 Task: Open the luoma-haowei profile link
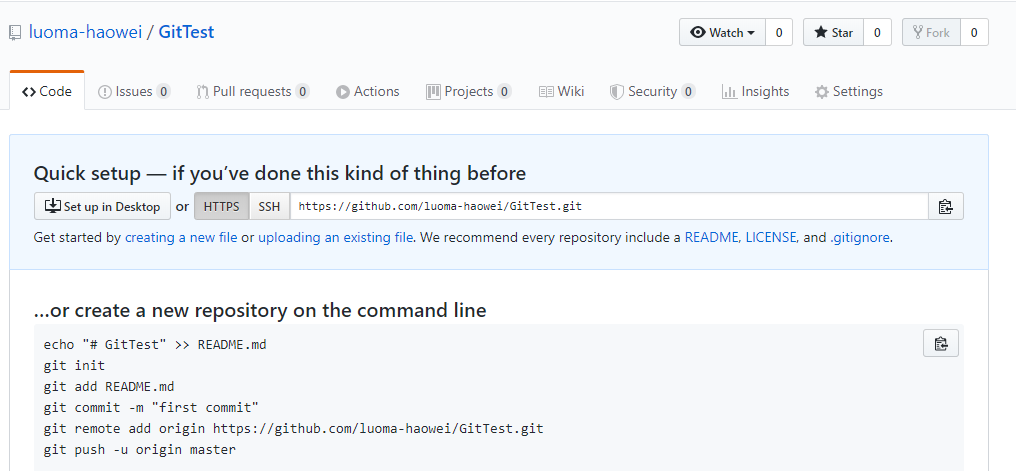tap(85, 32)
